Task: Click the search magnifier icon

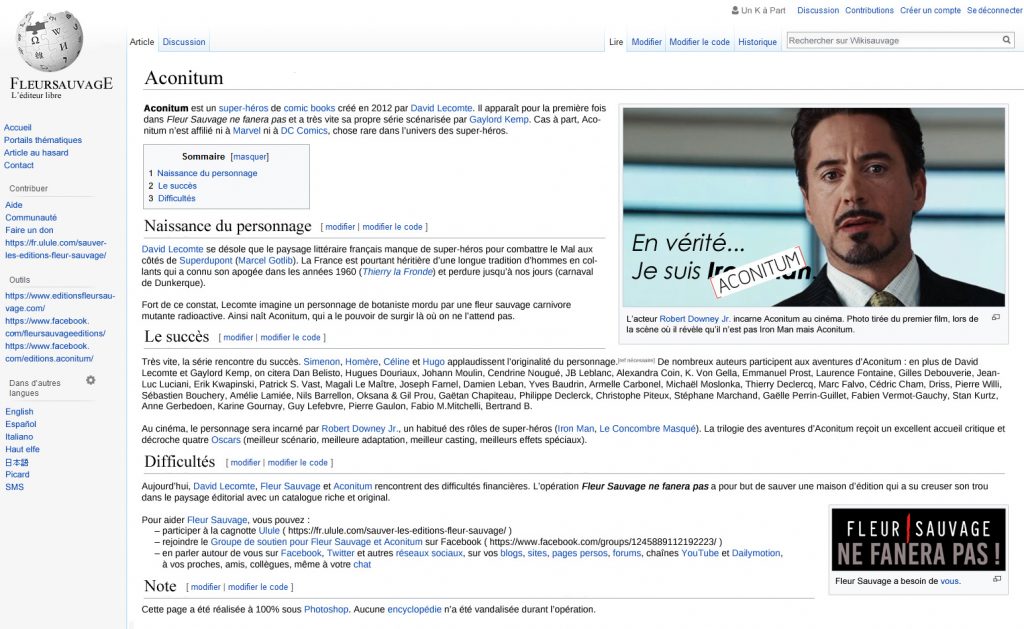Action: tap(1006, 40)
